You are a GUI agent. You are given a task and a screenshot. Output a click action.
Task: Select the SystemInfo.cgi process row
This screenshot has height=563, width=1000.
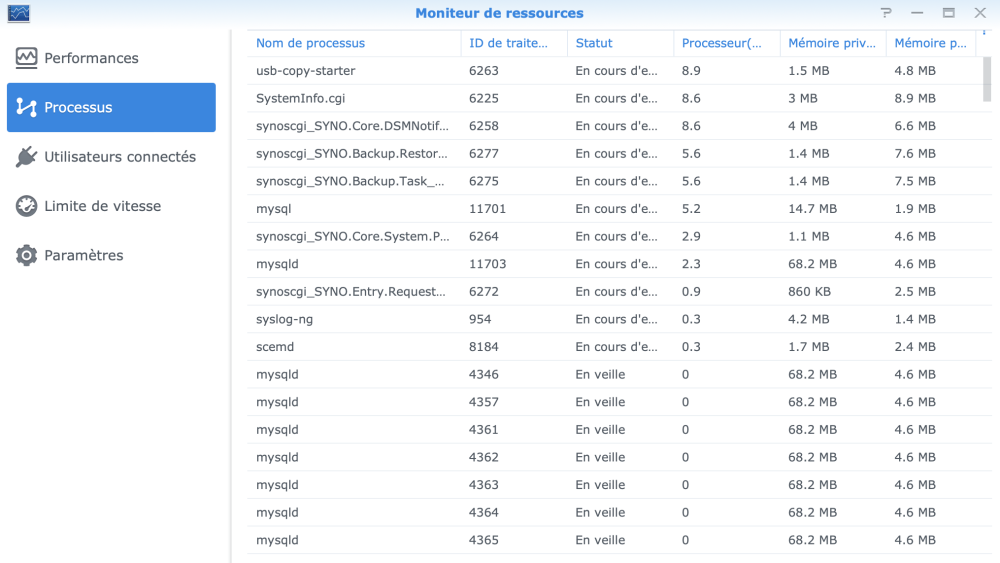pos(301,98)
